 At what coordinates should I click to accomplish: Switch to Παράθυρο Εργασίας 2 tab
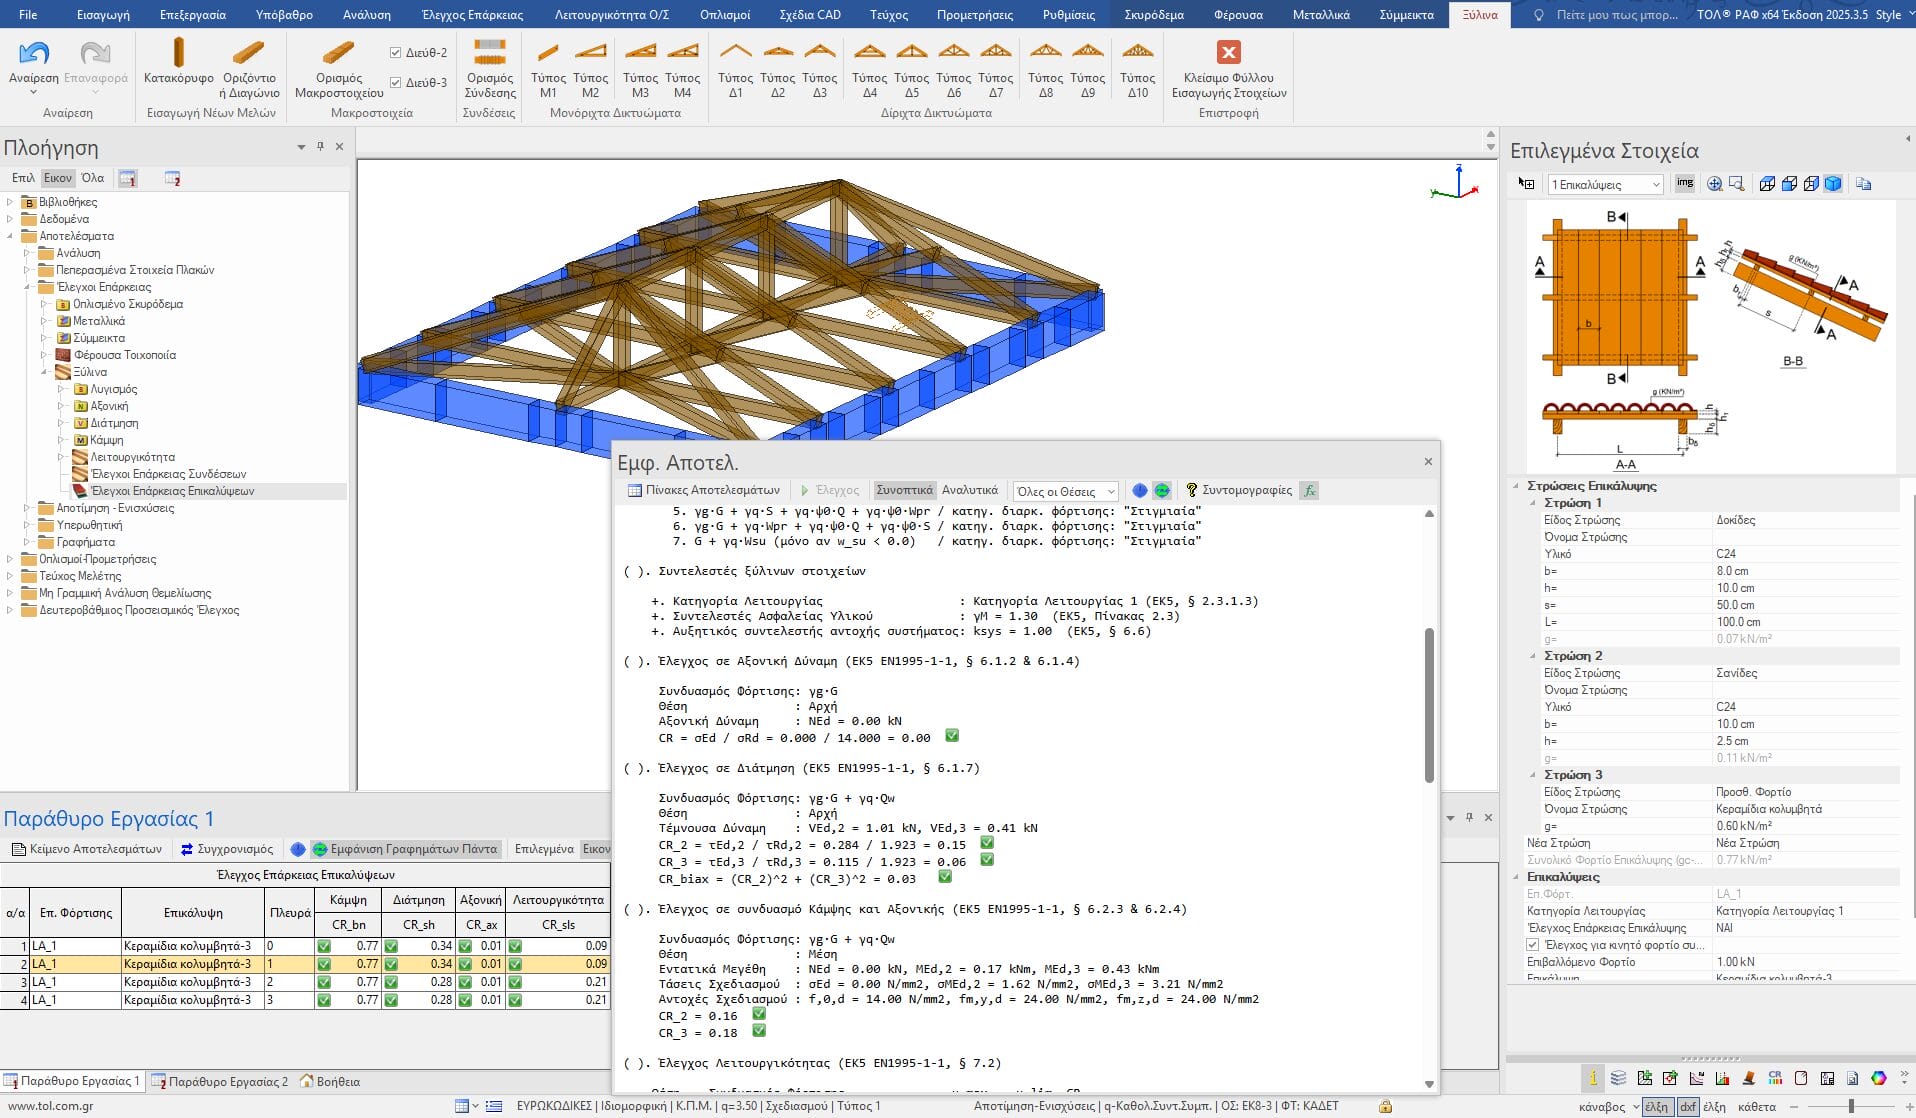[x=220, y=1081]
